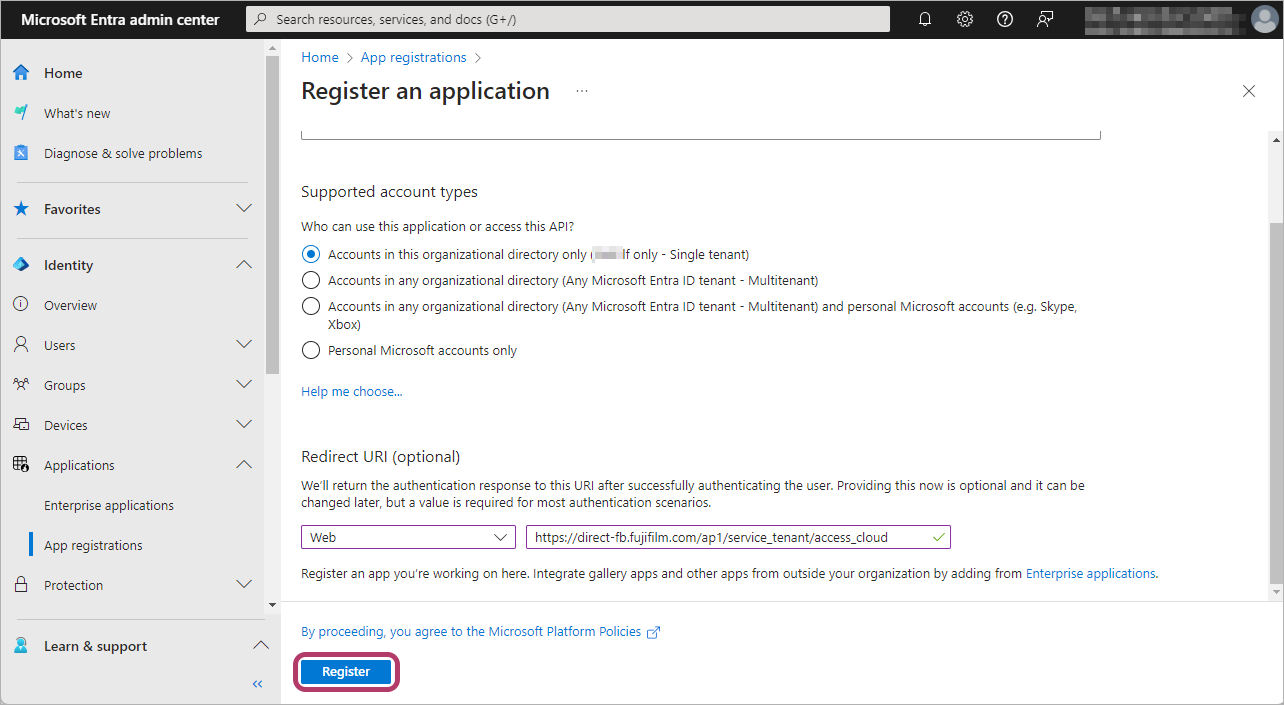The width and height of the screenshot is (1284, 705).
Task: Choose Personal Microsoft accounts only option
Action: click(311, 350)
